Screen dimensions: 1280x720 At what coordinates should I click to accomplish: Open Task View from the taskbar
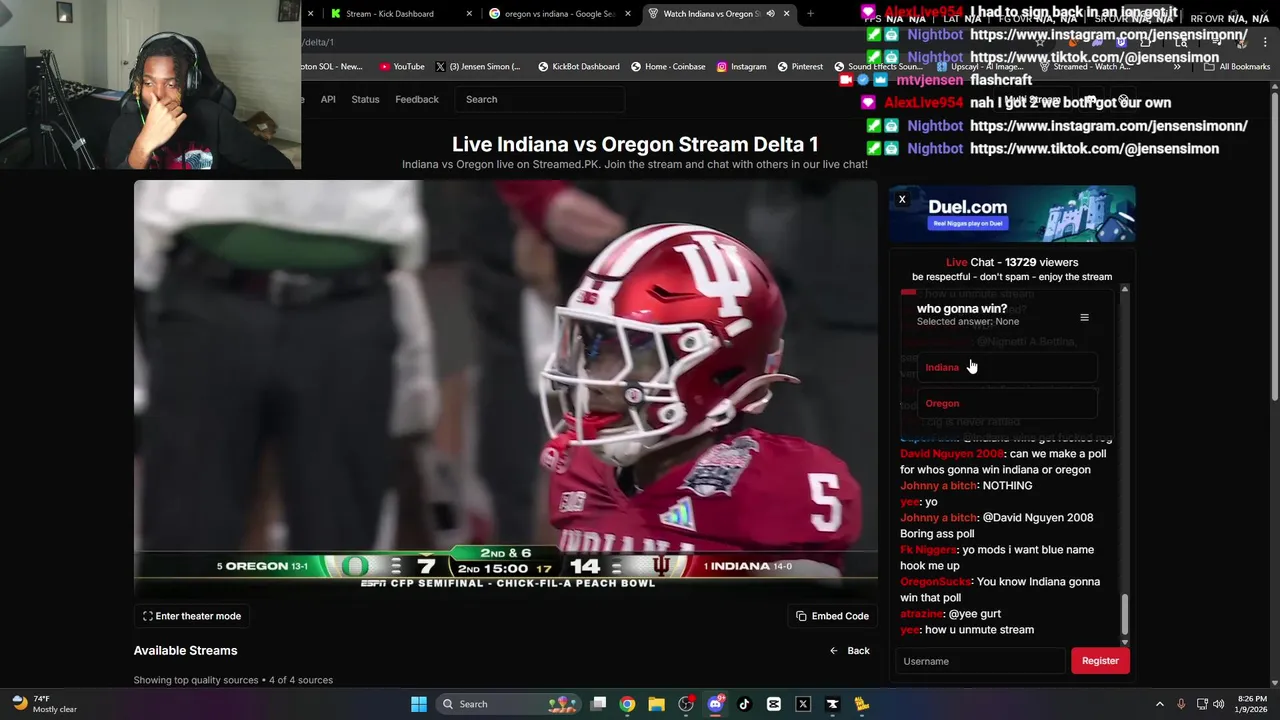[x=598, y=704]
